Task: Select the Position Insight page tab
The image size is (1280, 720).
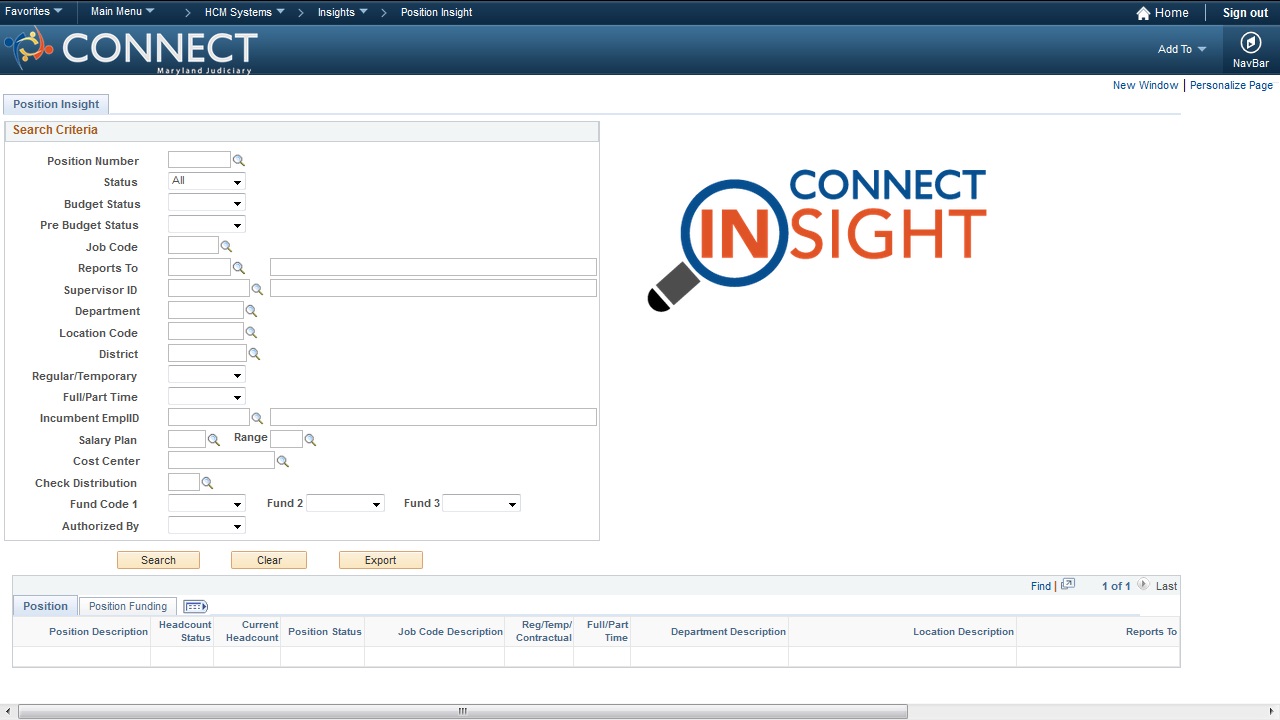Action: pyautogui.click(x=56, y=104)
